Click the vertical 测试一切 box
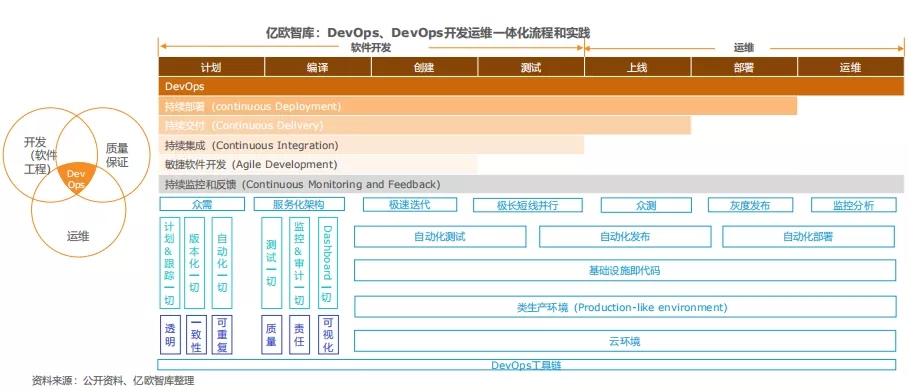The width and height of the screenshot is (909, 391). click(x=271, y=263)
